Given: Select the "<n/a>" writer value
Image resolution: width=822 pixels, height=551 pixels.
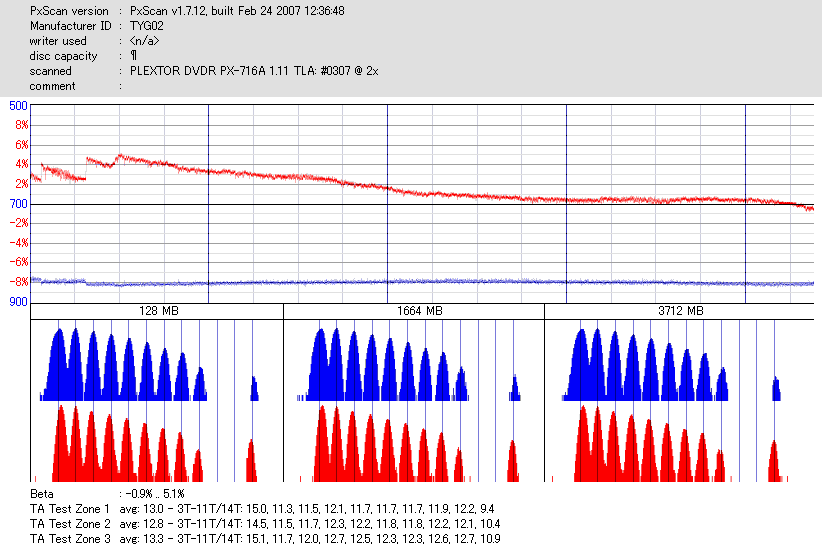Looking at the screenshot, I should pos(144,41).
